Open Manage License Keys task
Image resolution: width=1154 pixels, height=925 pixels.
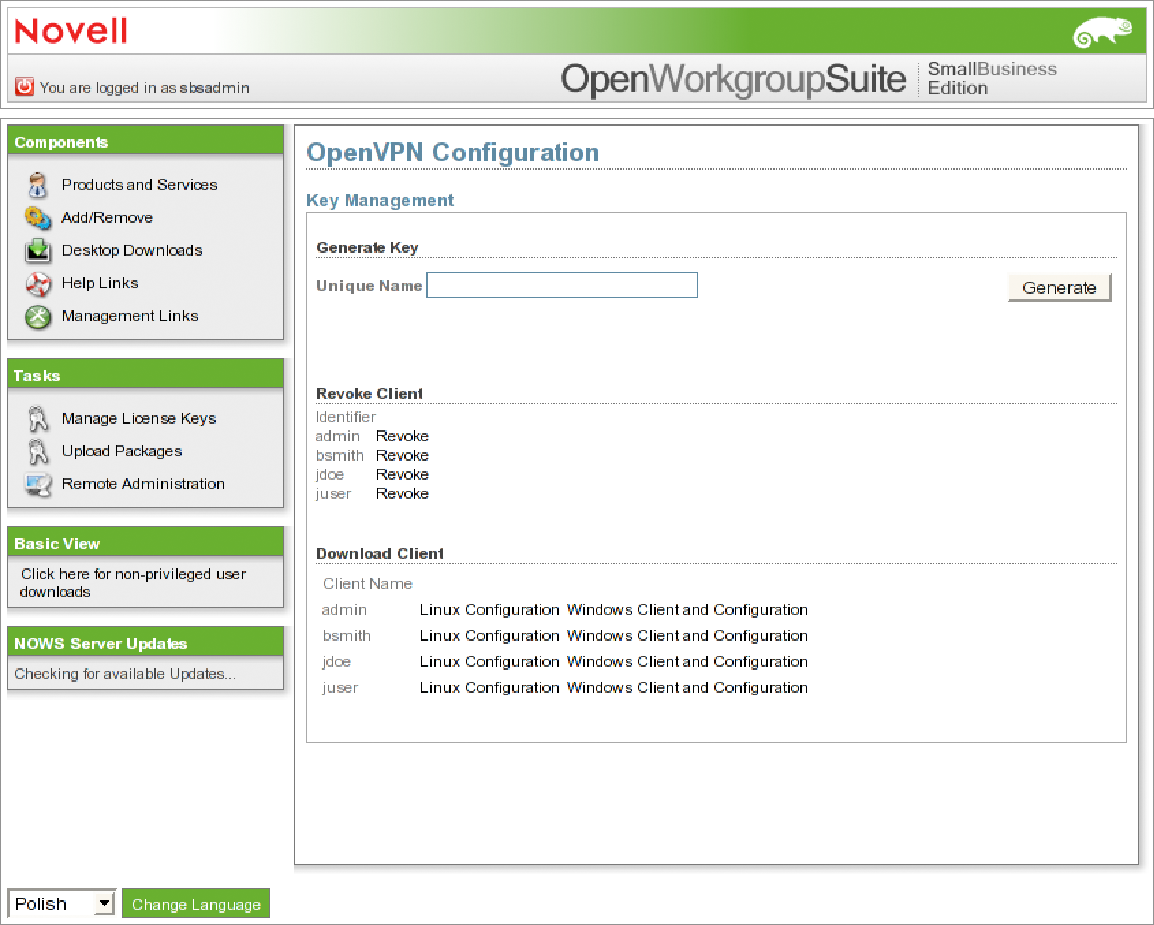139,418
